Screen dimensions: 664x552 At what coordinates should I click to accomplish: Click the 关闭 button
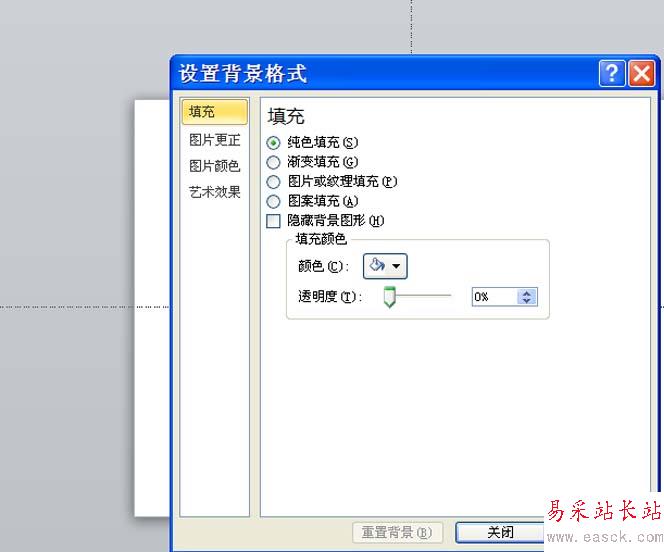point(500,533)
